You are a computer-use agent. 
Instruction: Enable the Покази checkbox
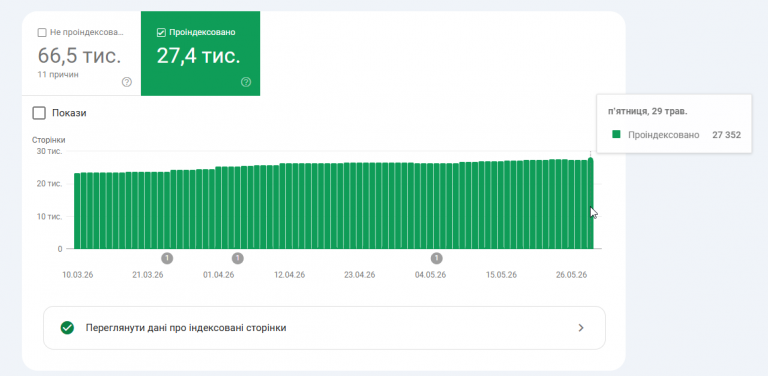(x=39, y=113)
